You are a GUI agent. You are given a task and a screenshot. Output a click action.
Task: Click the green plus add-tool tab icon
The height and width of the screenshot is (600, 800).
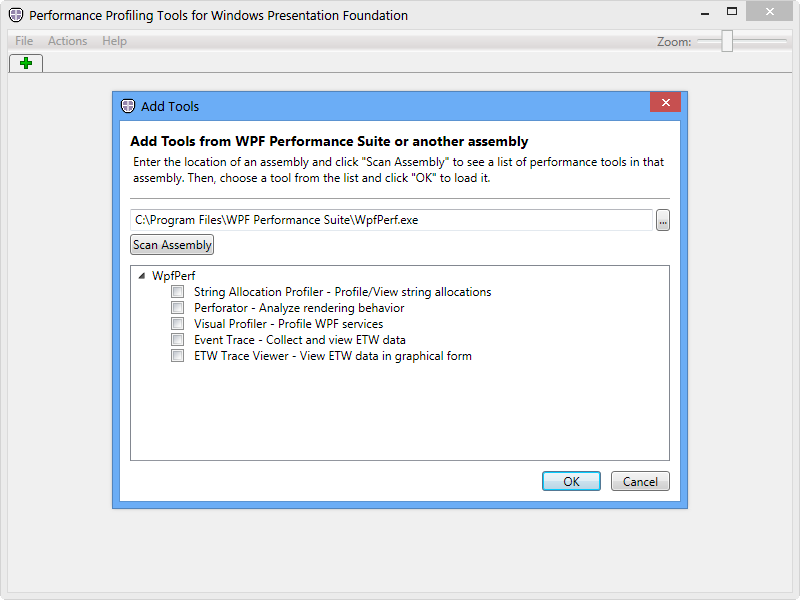(x=26, y=63)
